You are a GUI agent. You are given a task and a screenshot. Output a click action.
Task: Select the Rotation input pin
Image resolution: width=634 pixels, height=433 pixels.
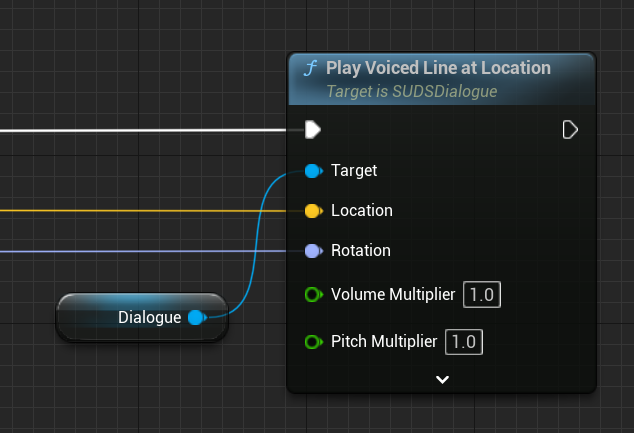(313, 251)
